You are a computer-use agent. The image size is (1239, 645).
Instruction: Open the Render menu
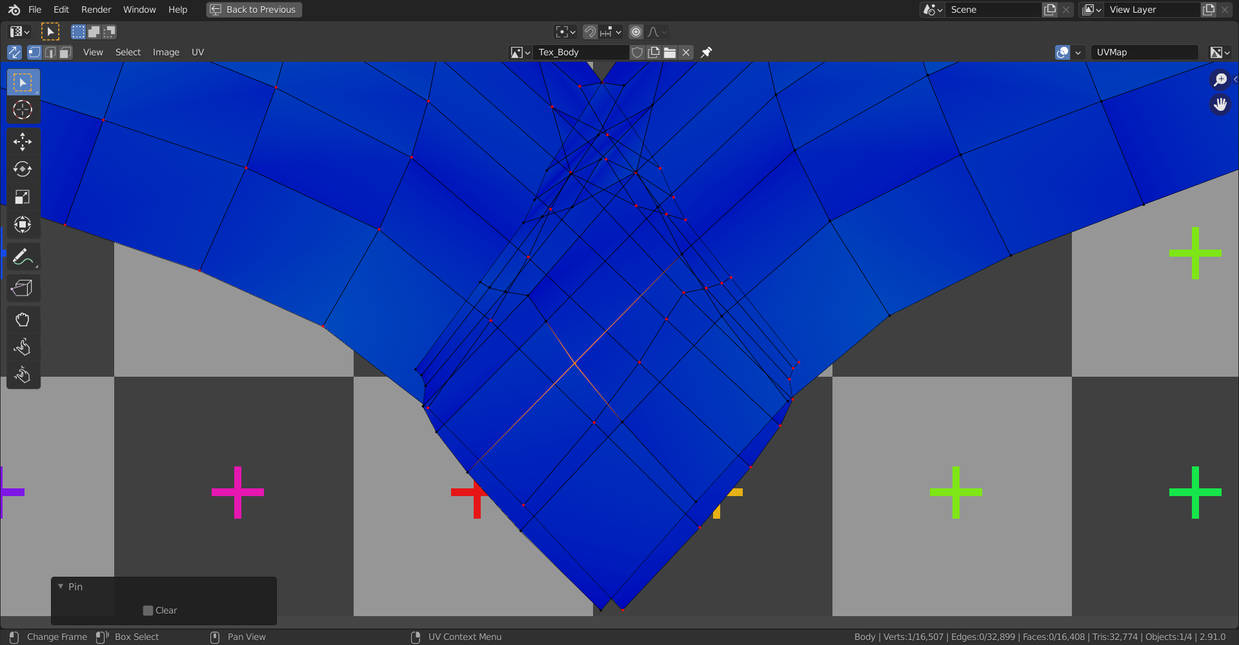(96, 9)
